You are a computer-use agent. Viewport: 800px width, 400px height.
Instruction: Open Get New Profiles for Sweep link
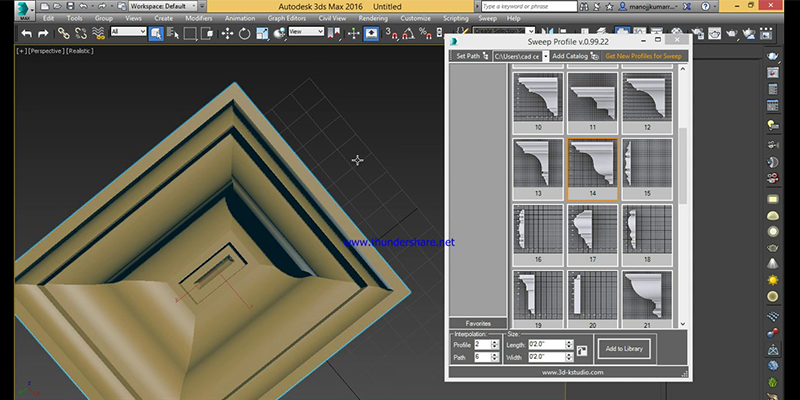pyautogui.click(x=643, y=56)
